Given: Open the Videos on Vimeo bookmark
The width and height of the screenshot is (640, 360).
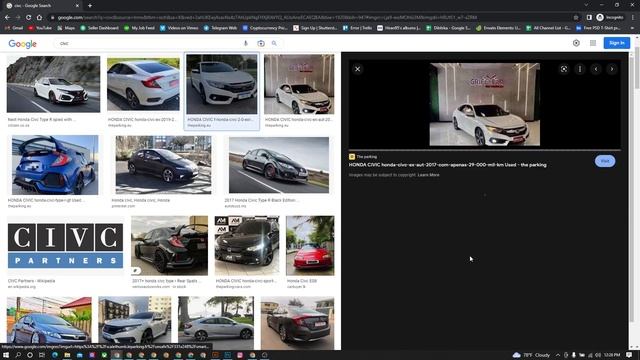Looking at the screenshot, I should pos(179,28).
